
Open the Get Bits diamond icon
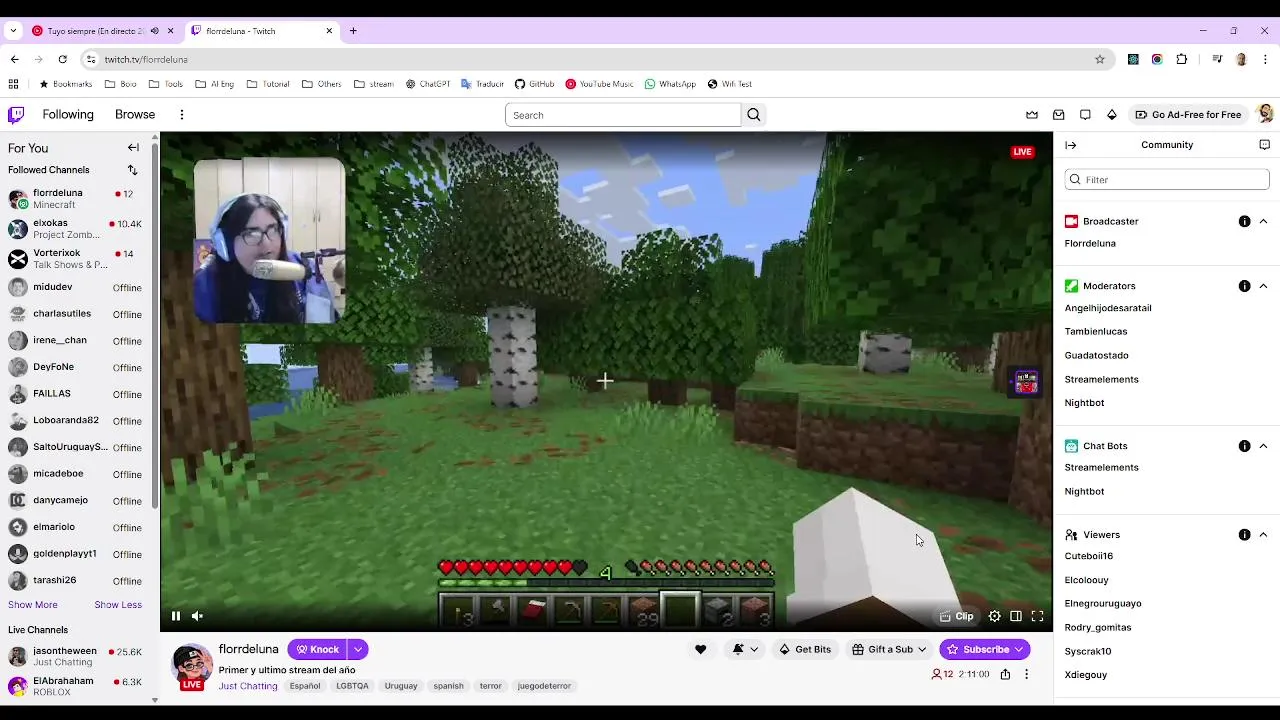coord(1111,115)
